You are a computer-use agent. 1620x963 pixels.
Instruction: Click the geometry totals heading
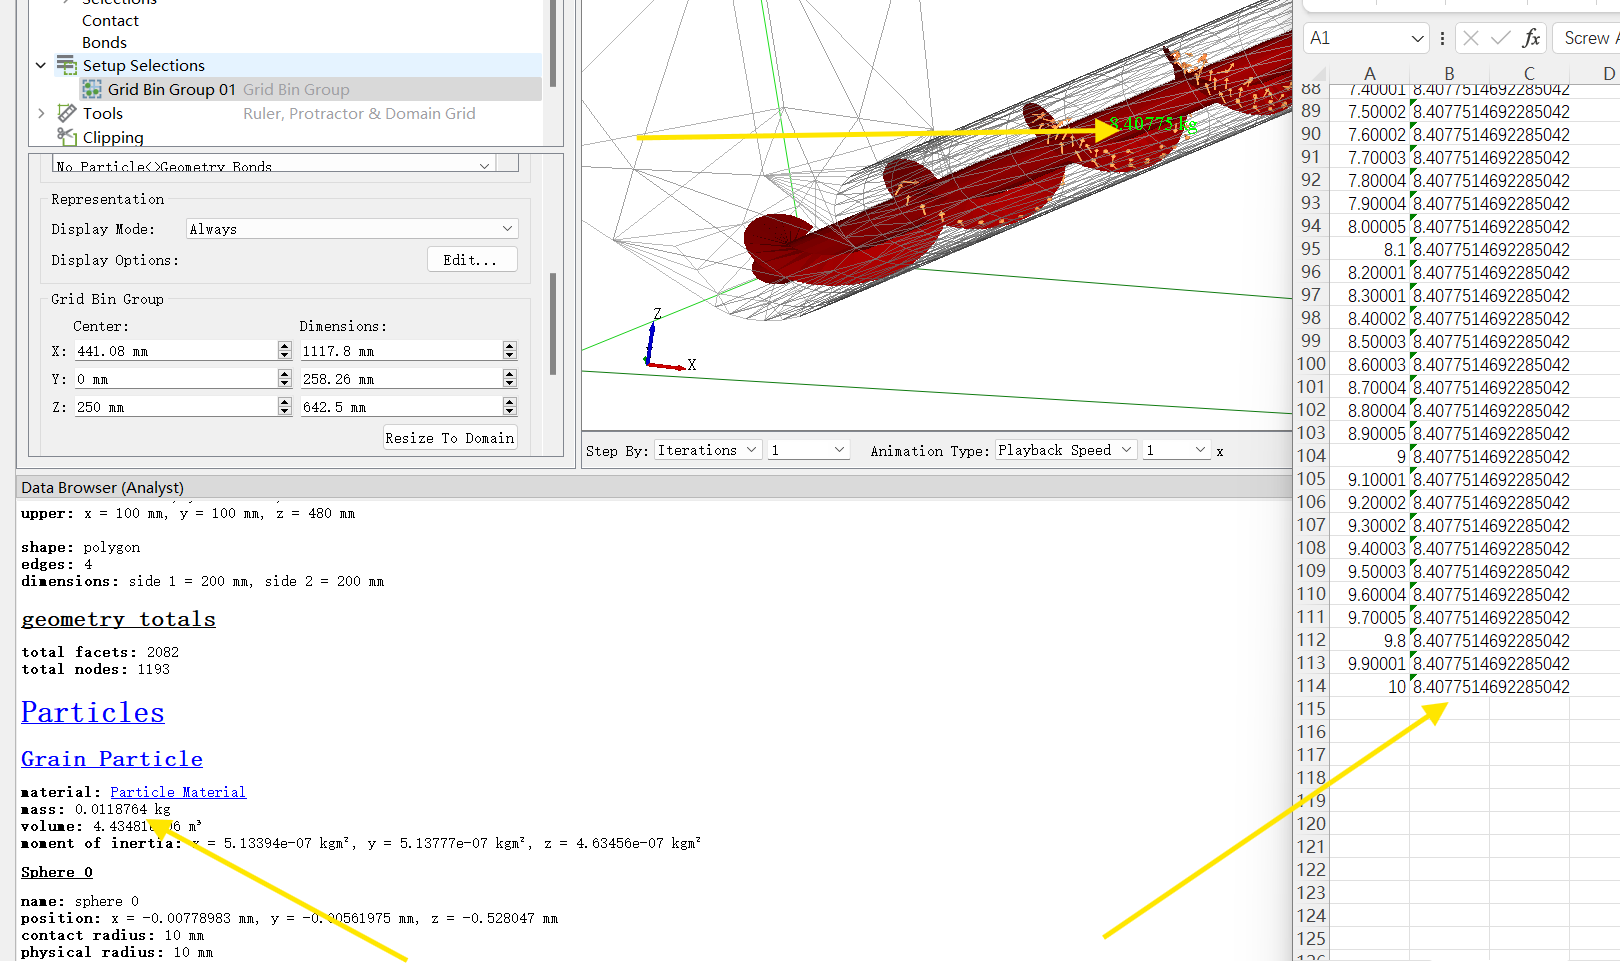click(x=118, y=619)
